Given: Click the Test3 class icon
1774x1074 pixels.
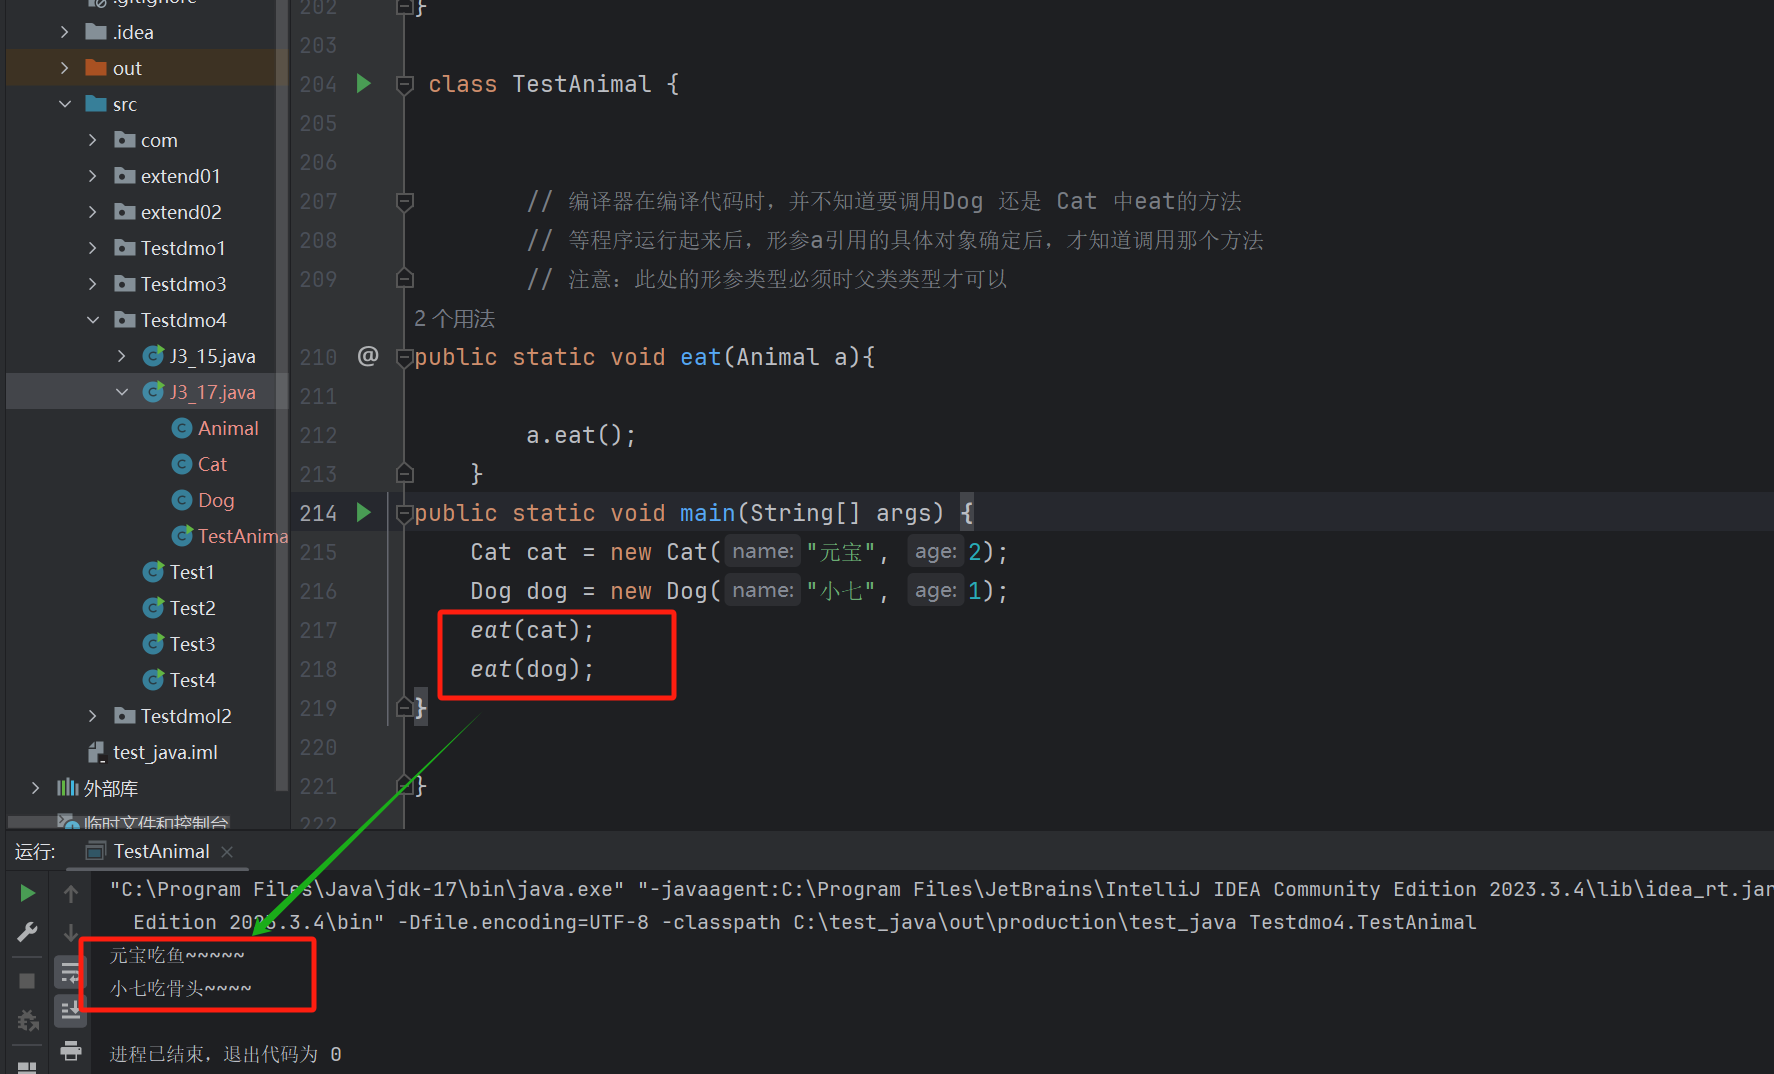Looking at the screenshot, I should (153, 644).
